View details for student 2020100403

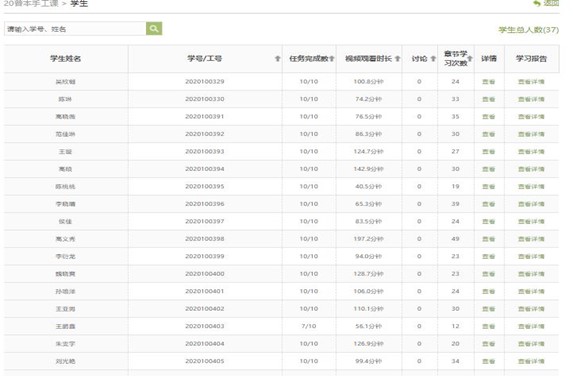(489, 326)
